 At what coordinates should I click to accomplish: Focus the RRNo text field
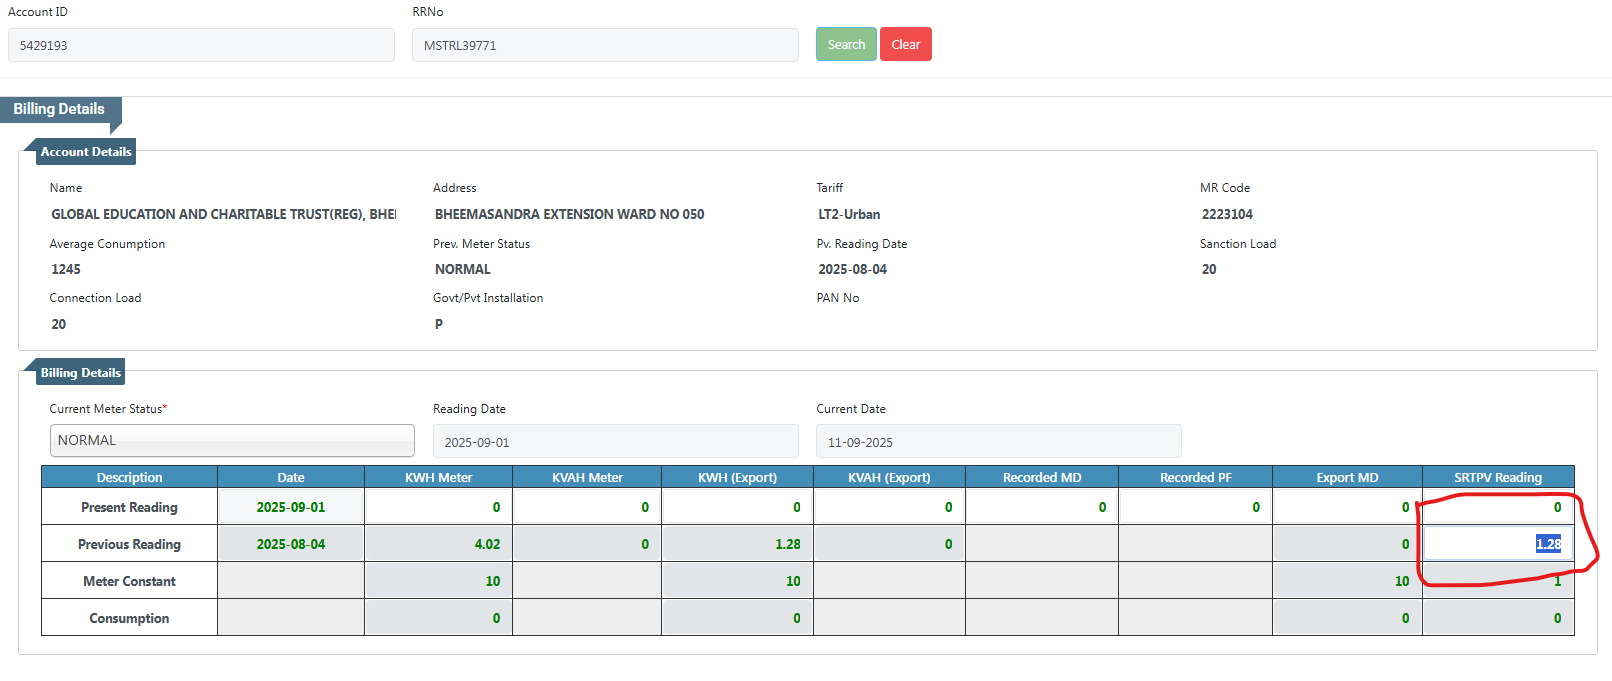point(605,45)
